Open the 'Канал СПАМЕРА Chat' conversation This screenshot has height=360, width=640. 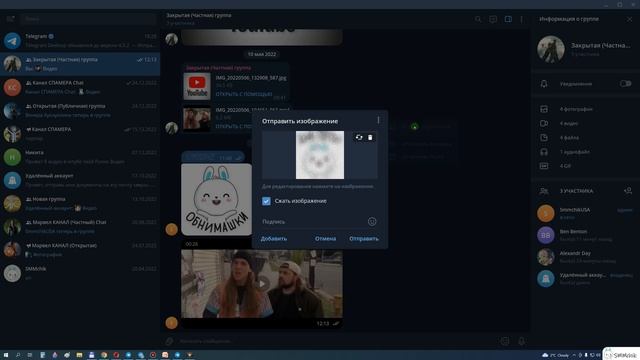click(x=80, y=87)
